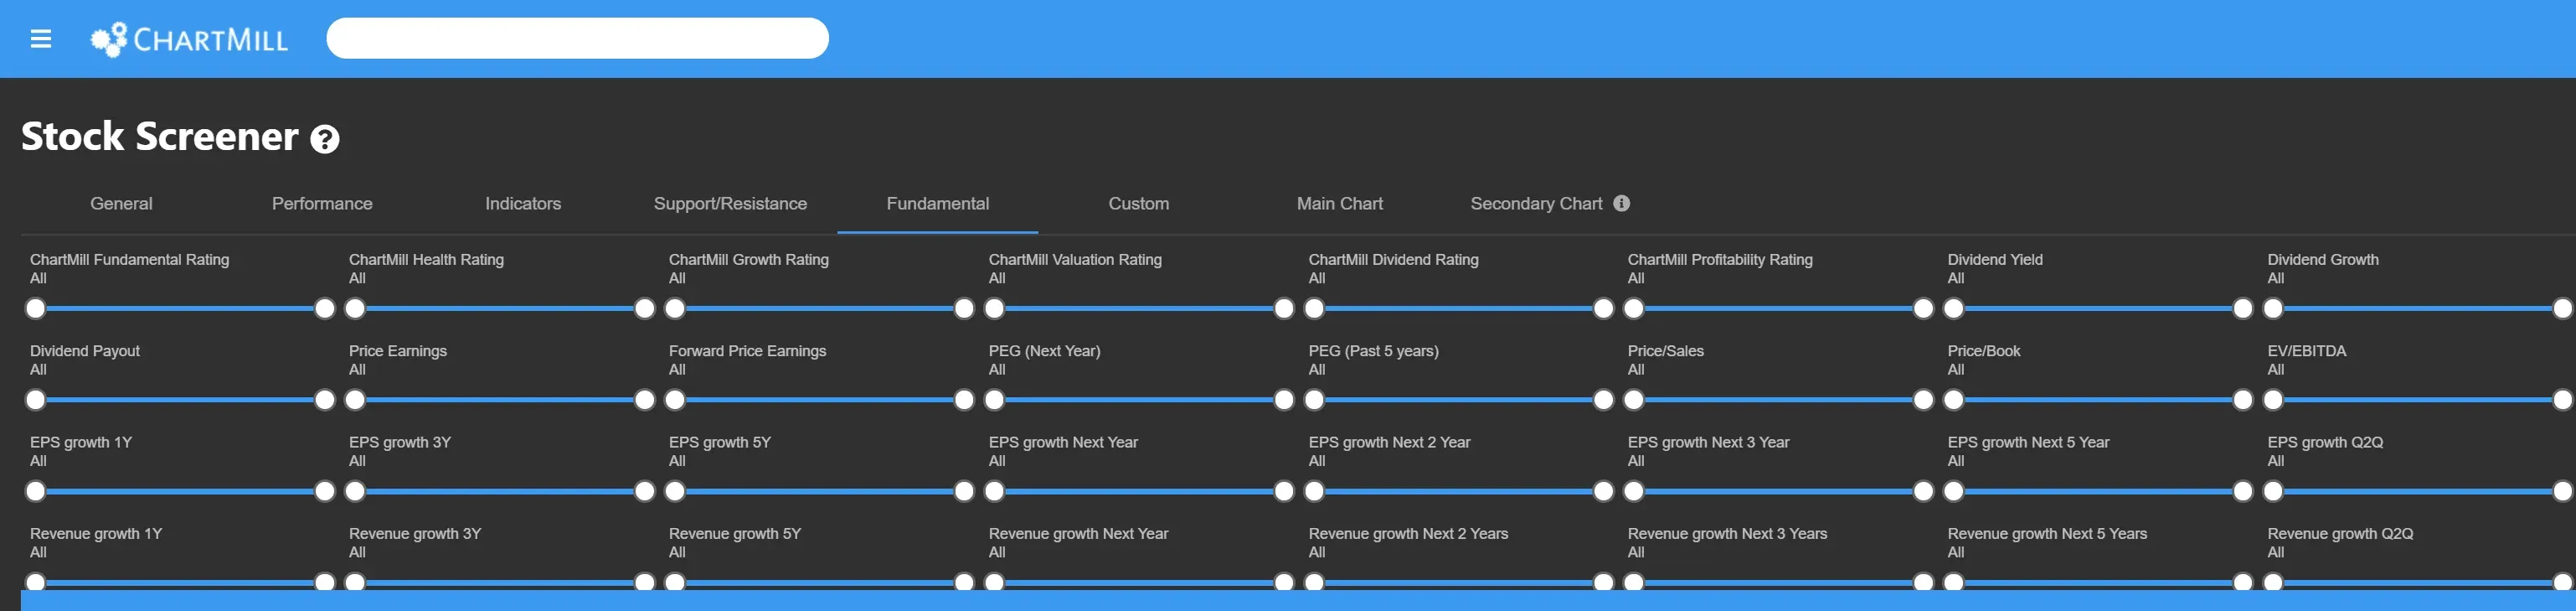Open the Performance tab

322,204
